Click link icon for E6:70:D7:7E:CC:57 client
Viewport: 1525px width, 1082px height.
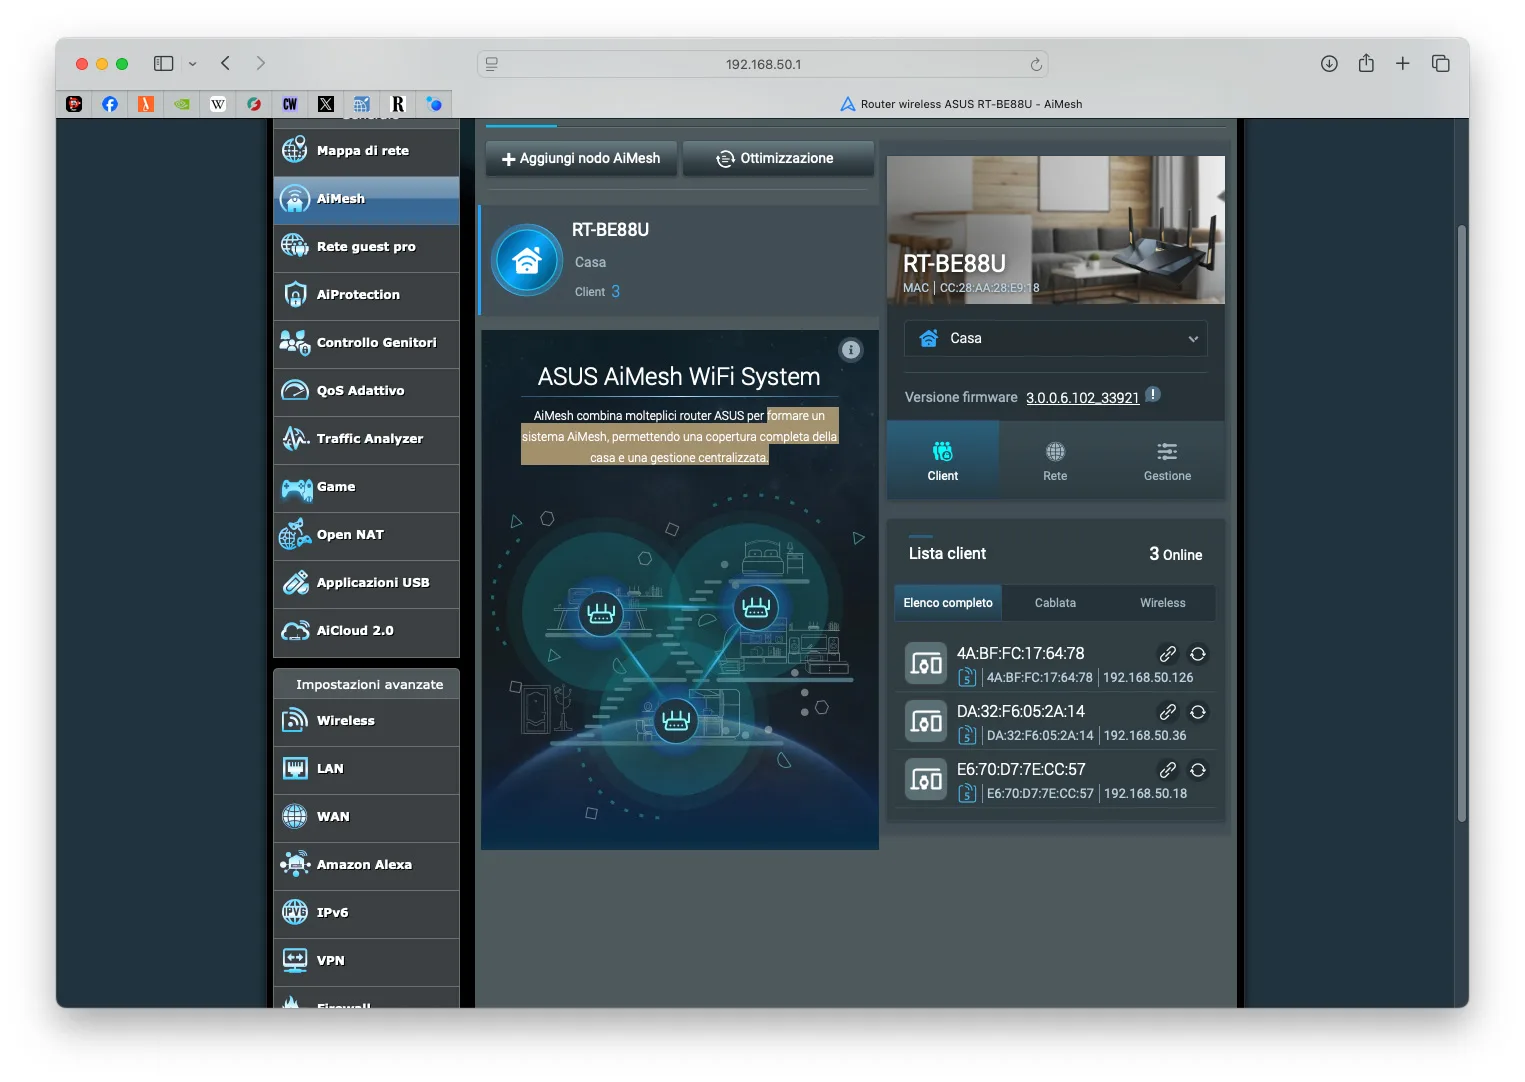pos(1167,770)
